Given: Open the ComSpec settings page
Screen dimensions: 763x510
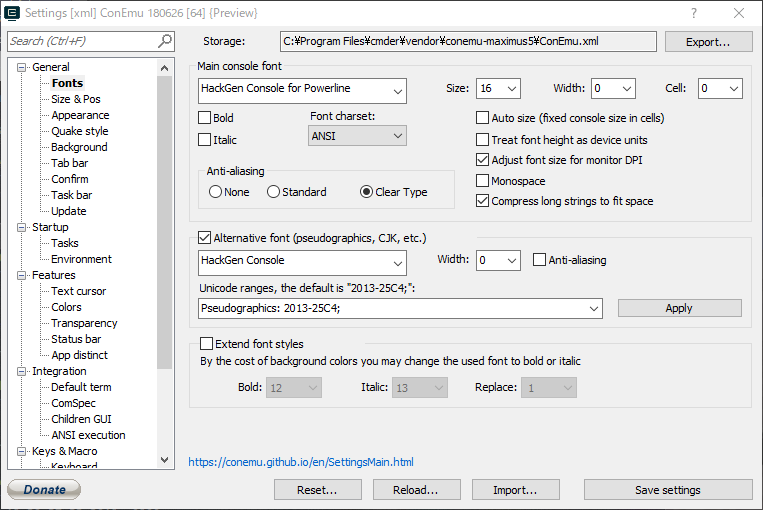Looking at the screenshot, I should tap(73, 403).
